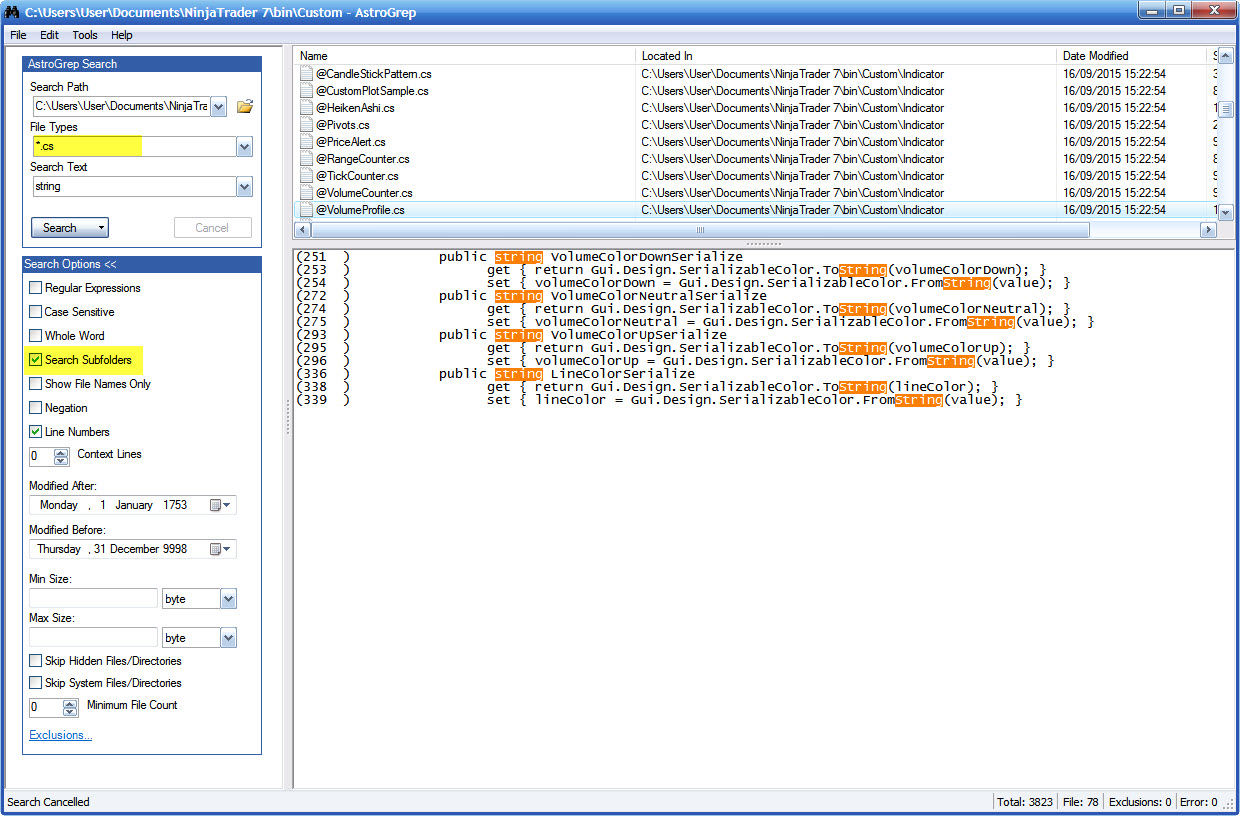Screen dimensions: 1240x816
Task: Sort results by Date Modified column
Action: tap(1132, 56)
